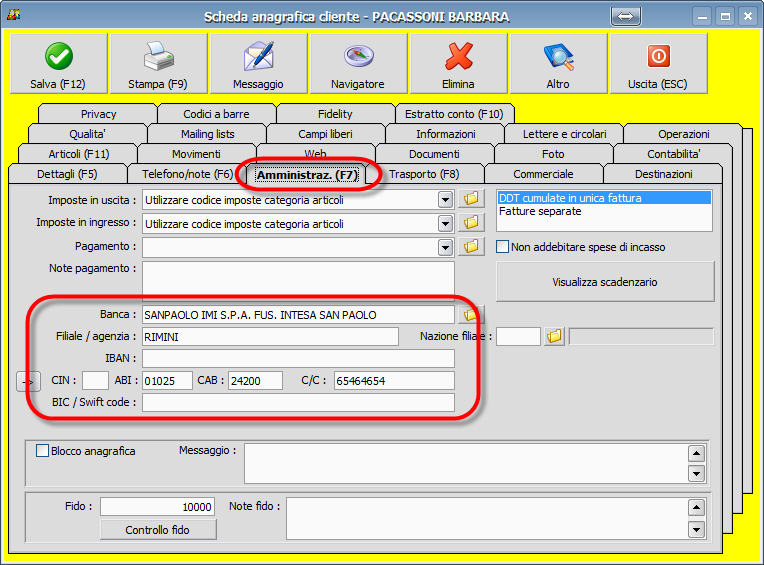
Task: Open folder lookup beside Pagamento field
Action: click(471, 246)
